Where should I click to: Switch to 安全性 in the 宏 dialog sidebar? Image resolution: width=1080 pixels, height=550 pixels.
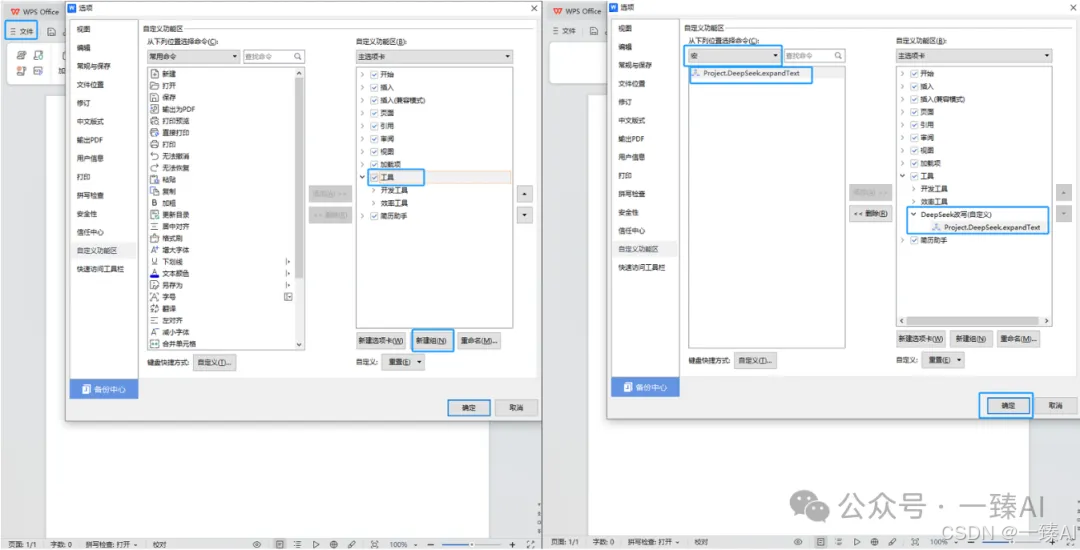(628, 212)
